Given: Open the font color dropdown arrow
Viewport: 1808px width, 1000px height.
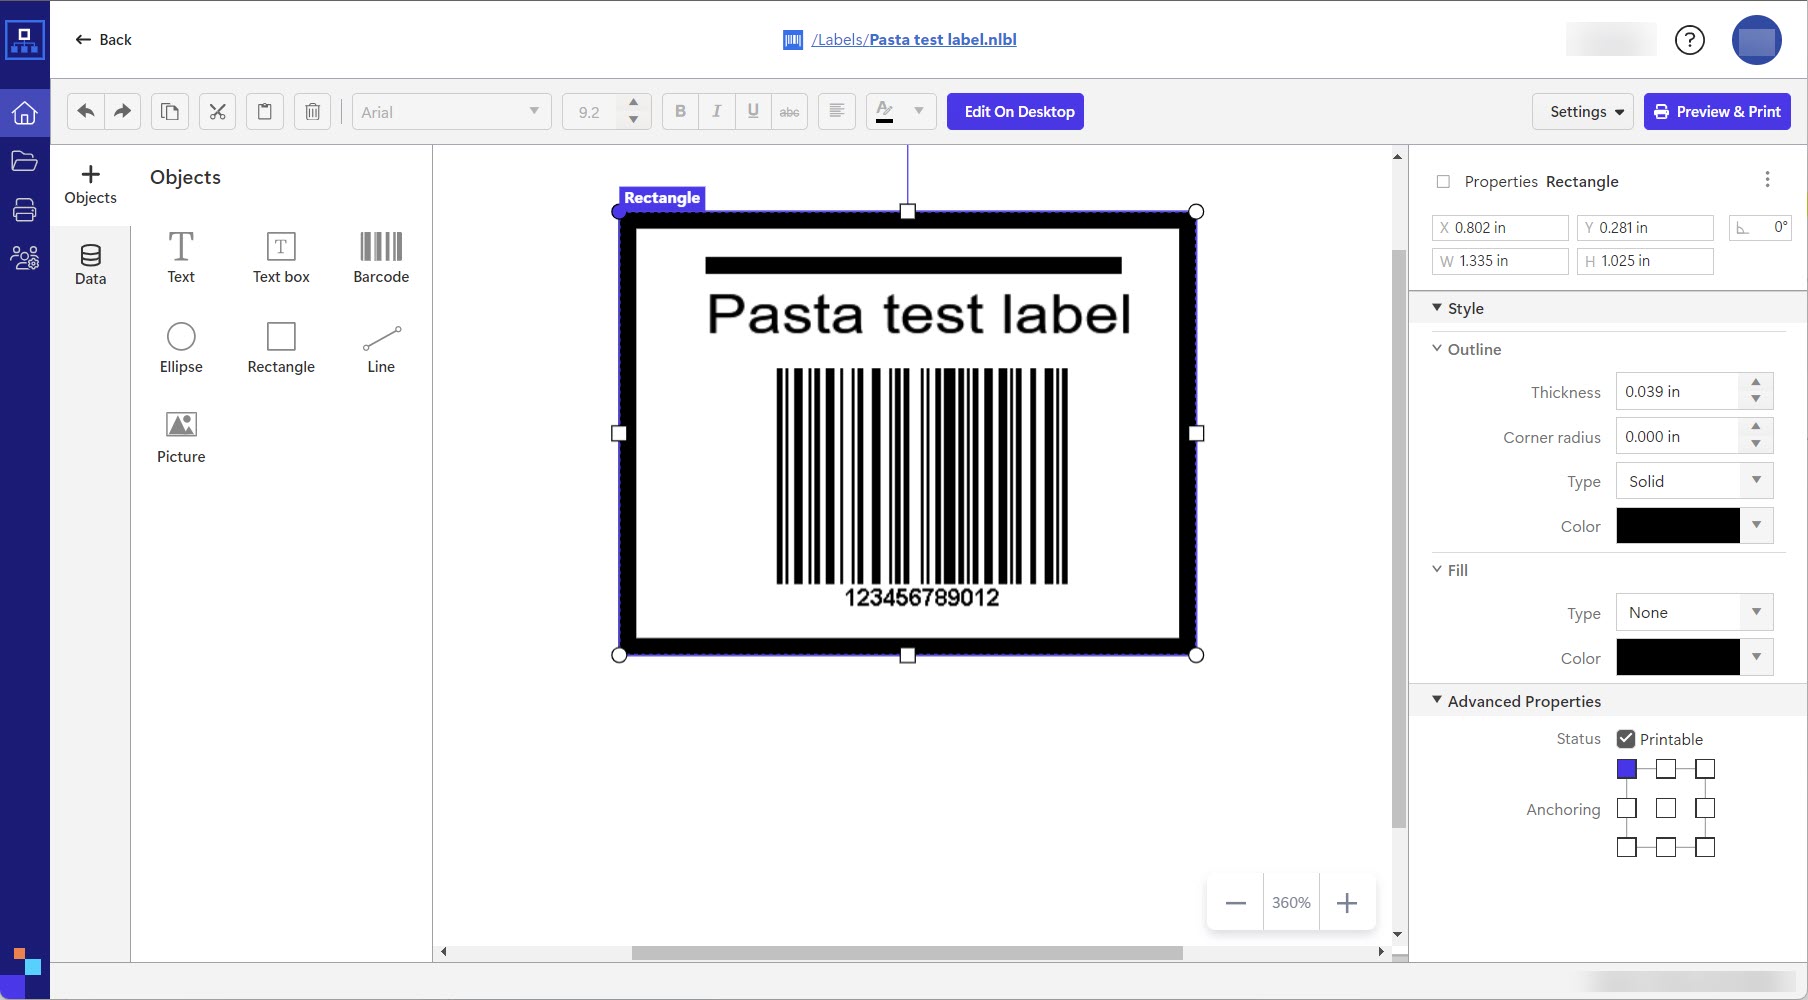Looking at the screenshot, I should pos(919,112).
